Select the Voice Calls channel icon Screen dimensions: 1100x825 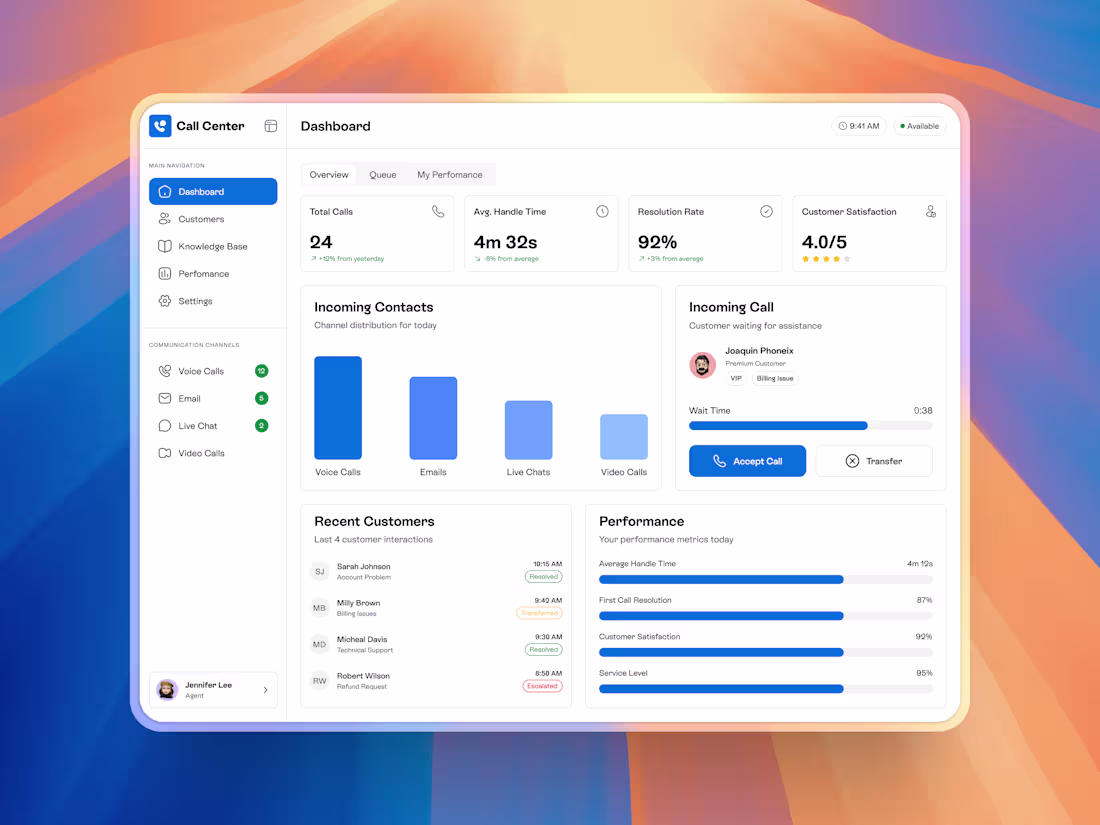(168, 370)
